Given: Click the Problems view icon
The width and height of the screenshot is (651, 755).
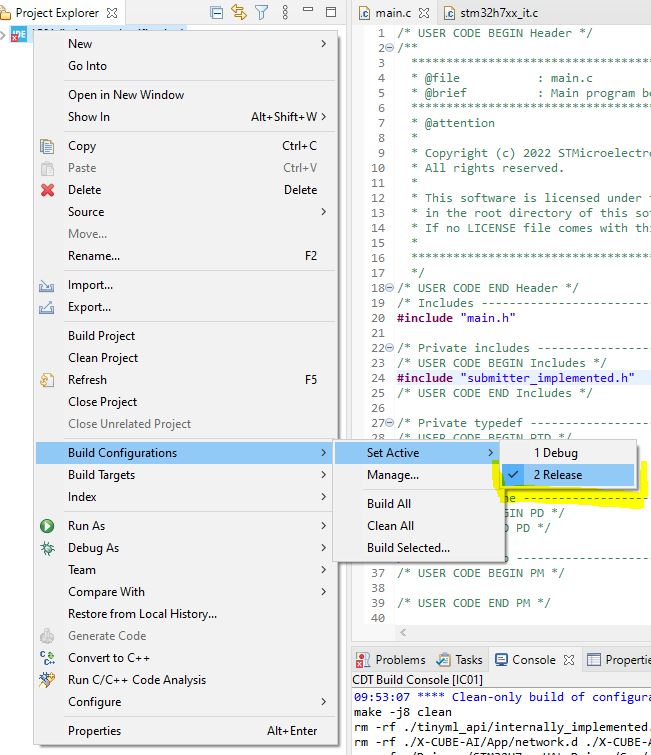Looking at the screenshot, I should point(363,660).
